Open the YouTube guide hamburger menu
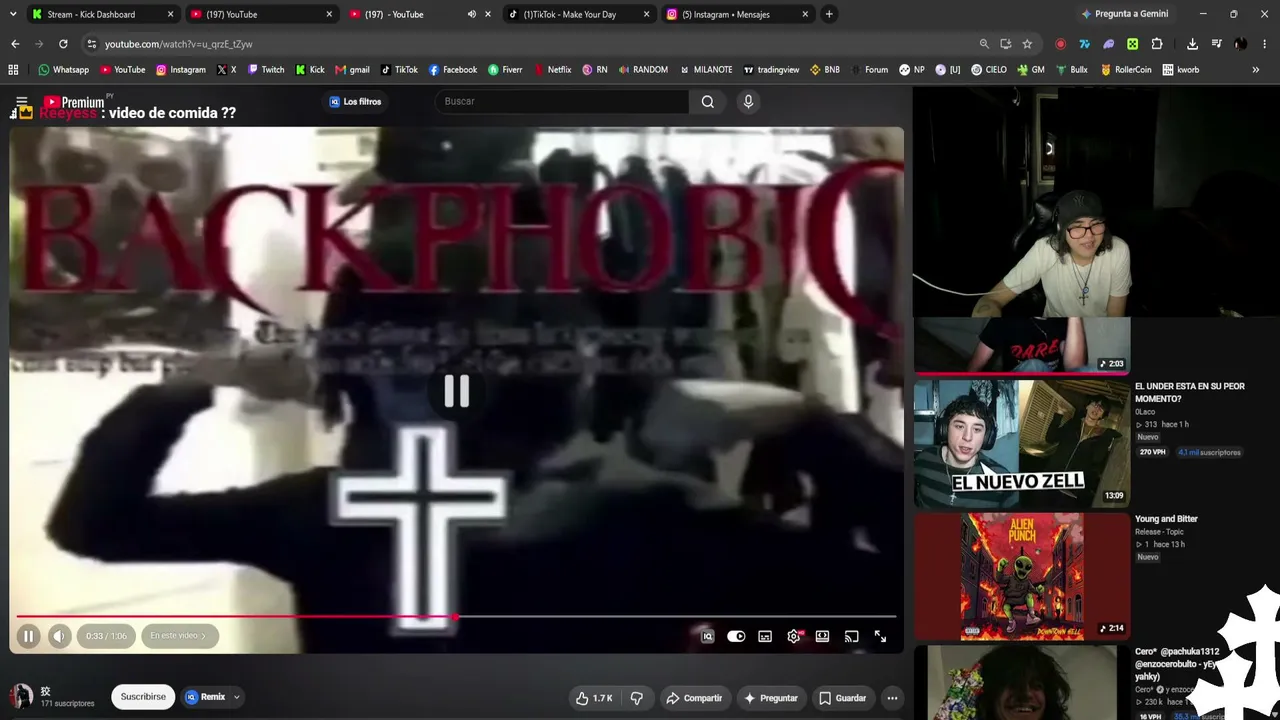 (x=21, y=102)
